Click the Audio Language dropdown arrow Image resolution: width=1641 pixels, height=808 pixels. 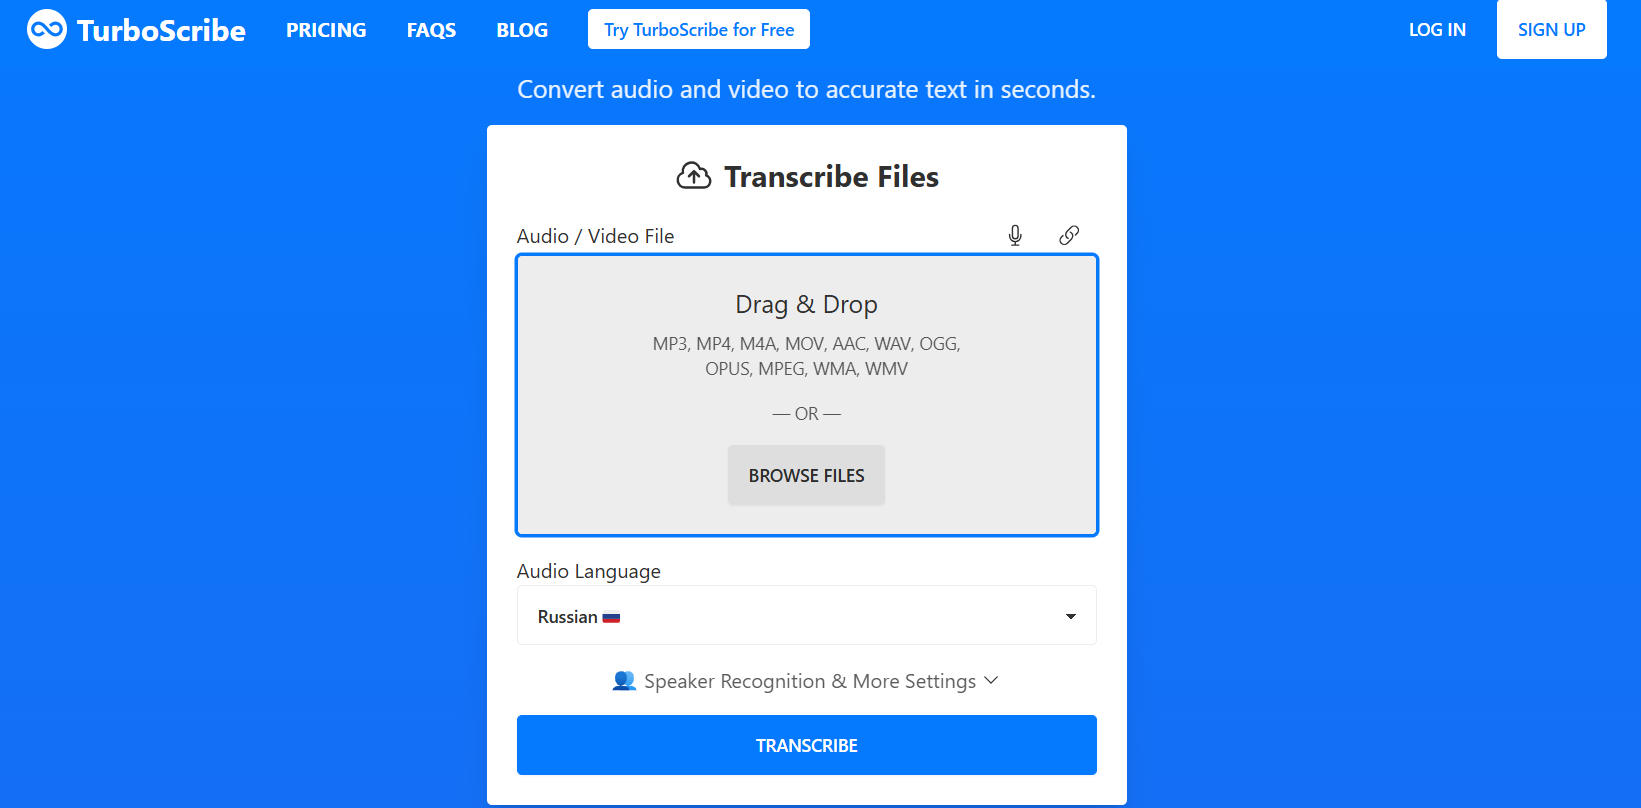click(1071, 616)
